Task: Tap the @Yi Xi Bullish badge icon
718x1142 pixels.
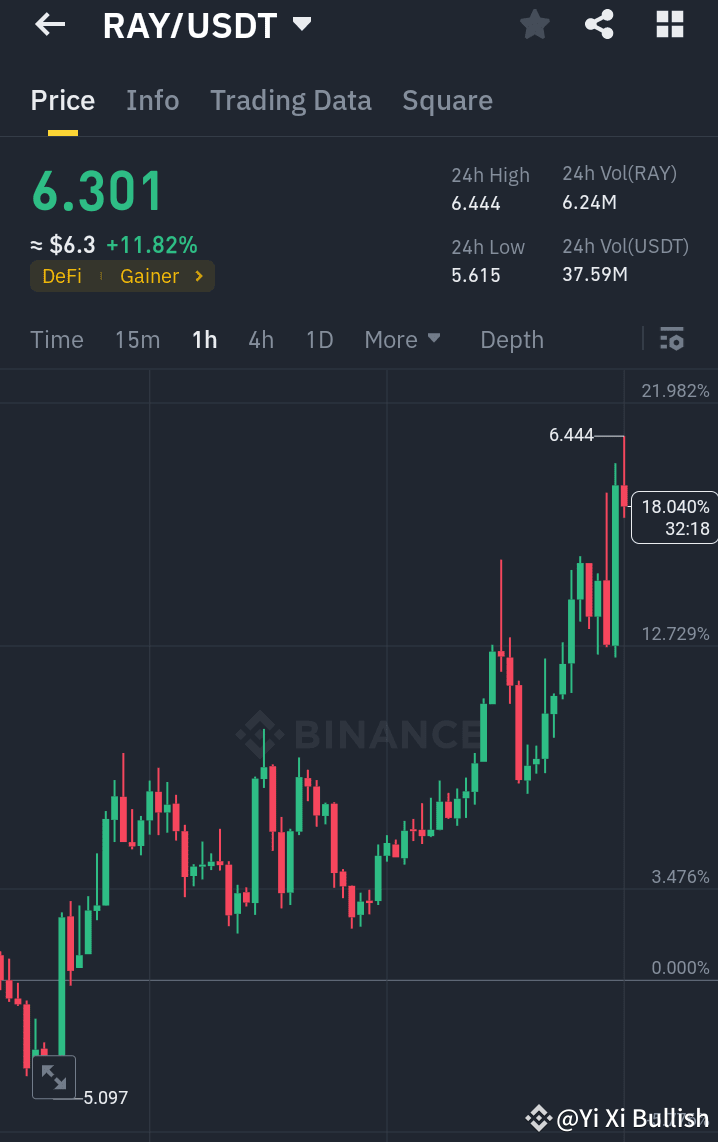Action: [539, 1118]
